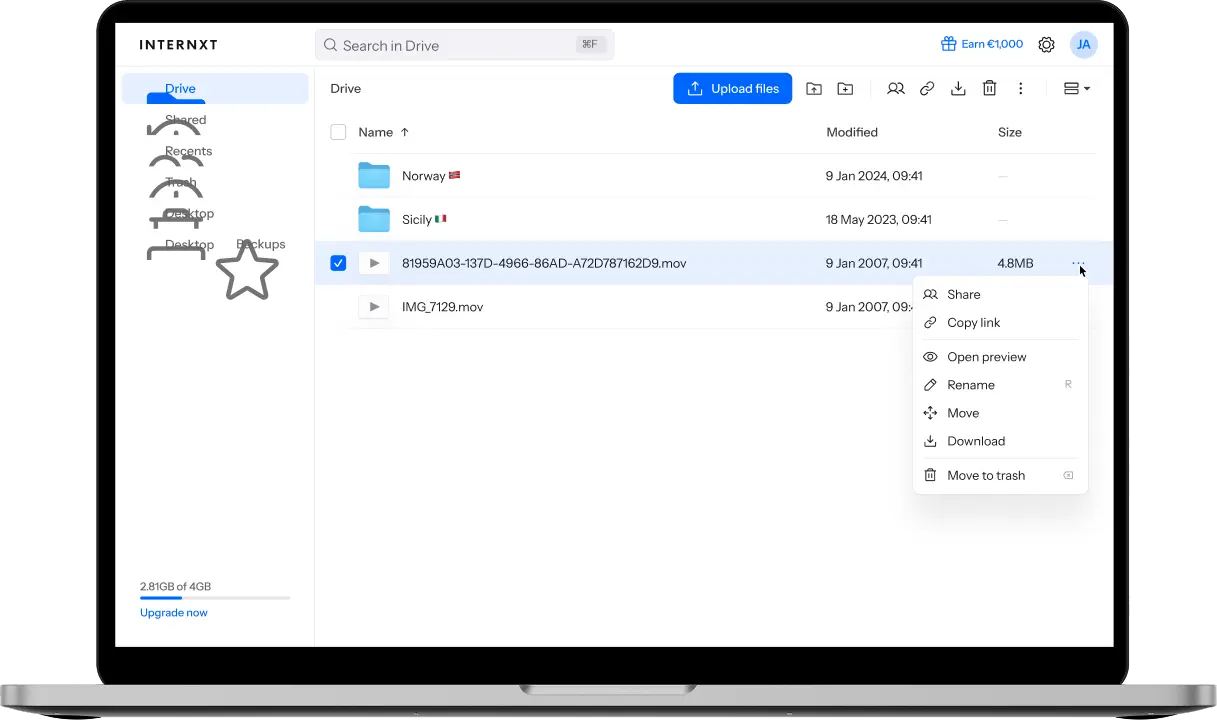Click the upload folder icon in toolbar
Screen dimensions: 1217x720
[x=814, y=89]
